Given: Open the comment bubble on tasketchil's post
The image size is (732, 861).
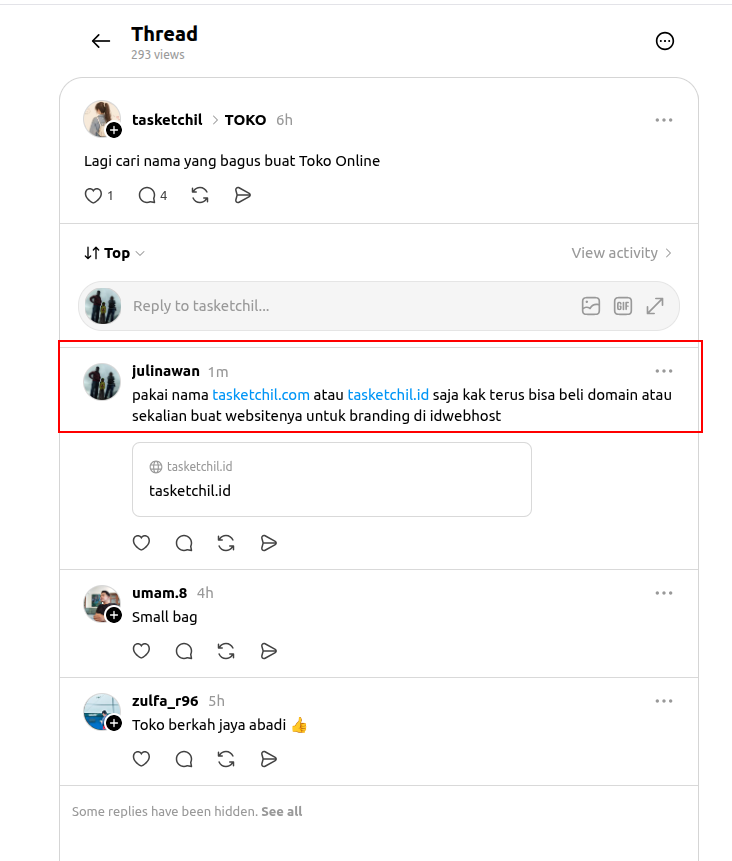Looking at the screenshot, I should point(147,195).
